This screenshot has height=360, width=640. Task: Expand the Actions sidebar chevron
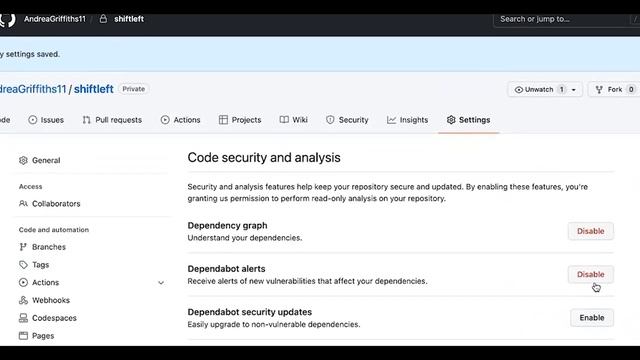click(x=161, y=283)
